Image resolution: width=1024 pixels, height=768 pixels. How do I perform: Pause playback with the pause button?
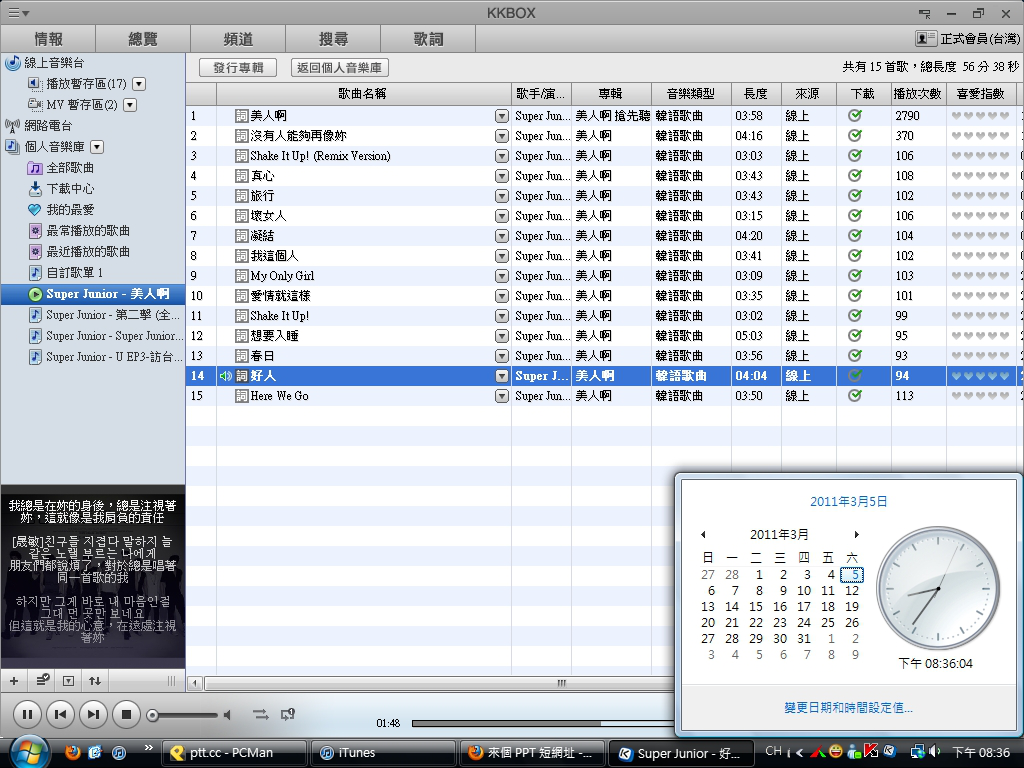coord(27,714)
